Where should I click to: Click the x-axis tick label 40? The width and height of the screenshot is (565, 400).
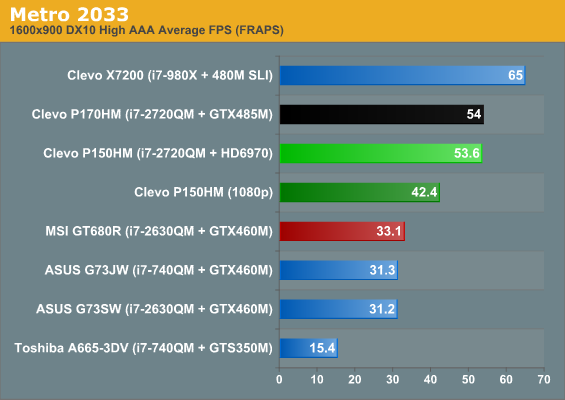[431, 379]
